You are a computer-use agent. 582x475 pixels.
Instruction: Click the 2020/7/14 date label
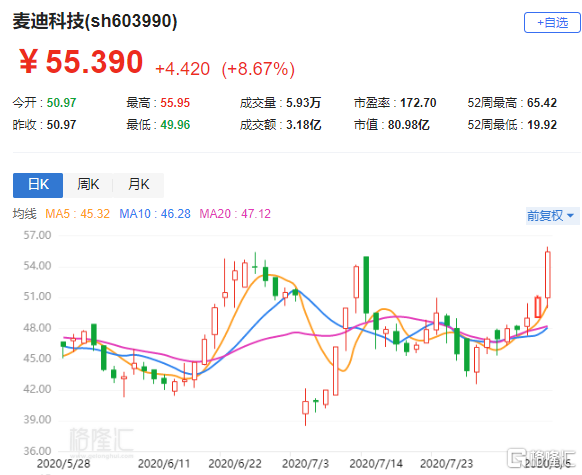[376, 464]
